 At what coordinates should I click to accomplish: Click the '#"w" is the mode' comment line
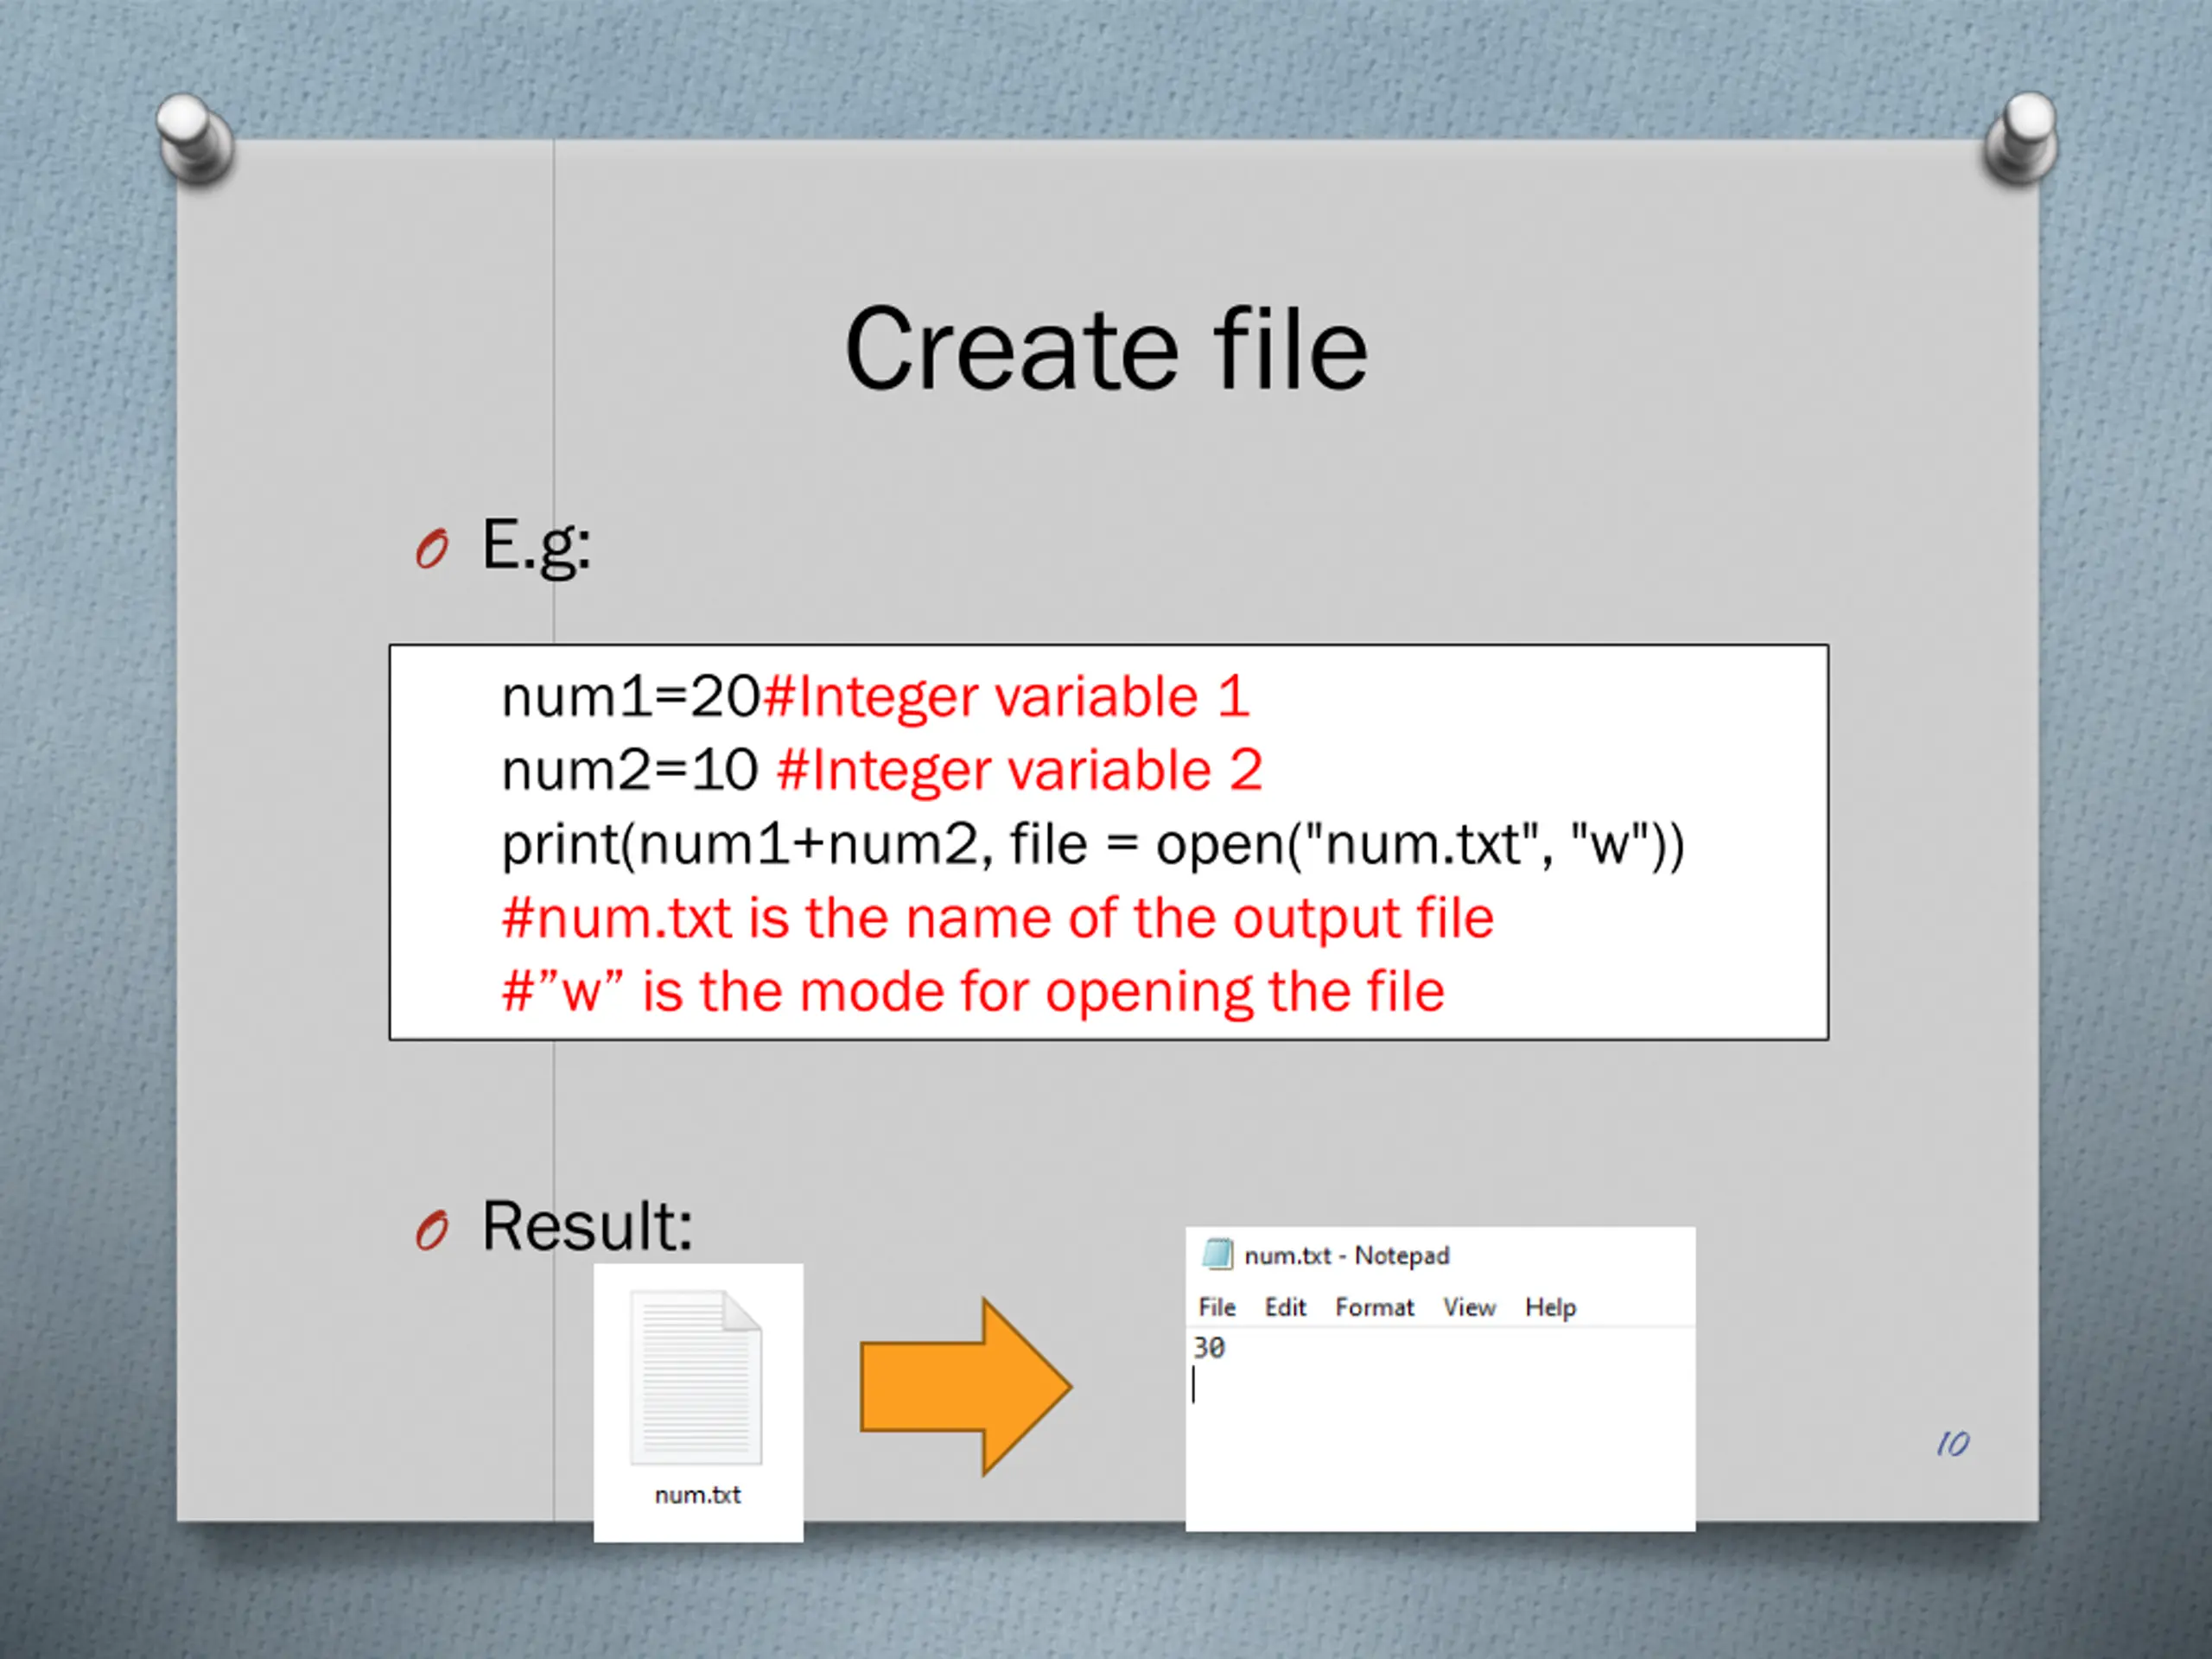973,992
